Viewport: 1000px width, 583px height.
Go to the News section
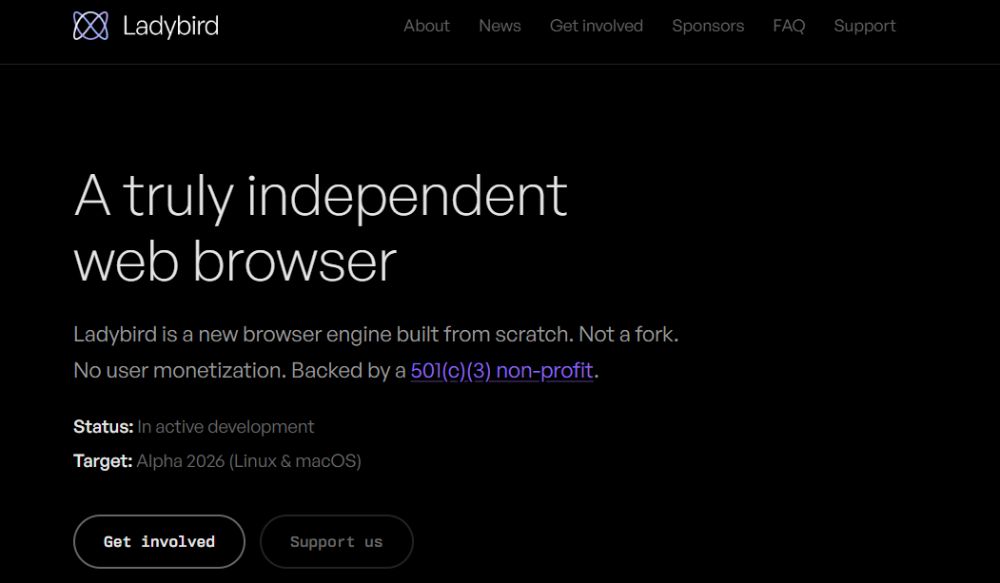click(x=499, y=26)
